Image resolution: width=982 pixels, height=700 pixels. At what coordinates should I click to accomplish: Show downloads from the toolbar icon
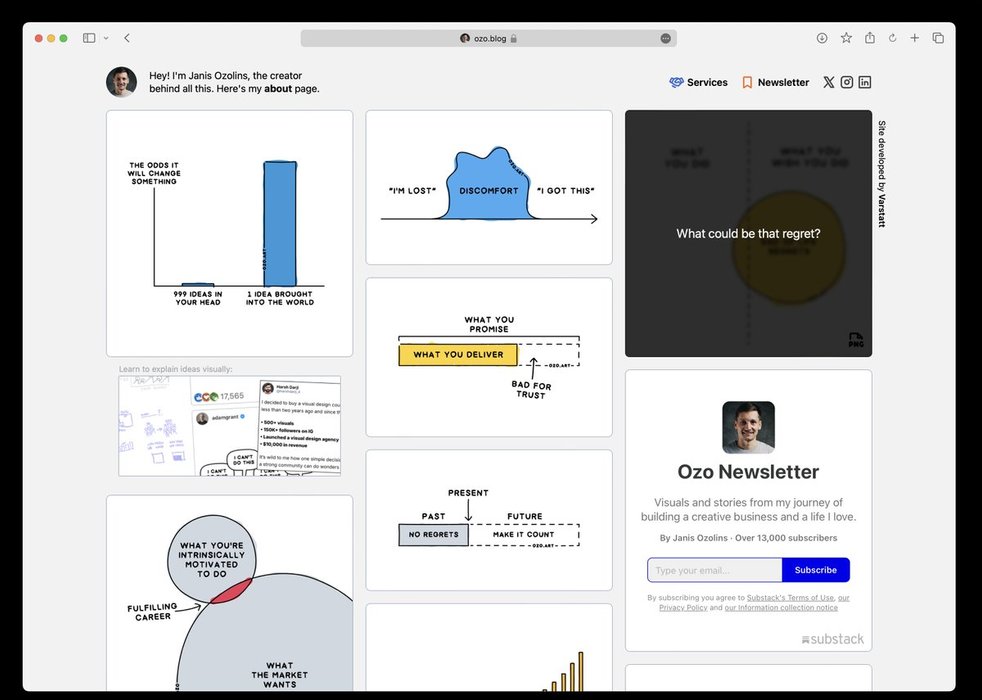coord(822,38)
